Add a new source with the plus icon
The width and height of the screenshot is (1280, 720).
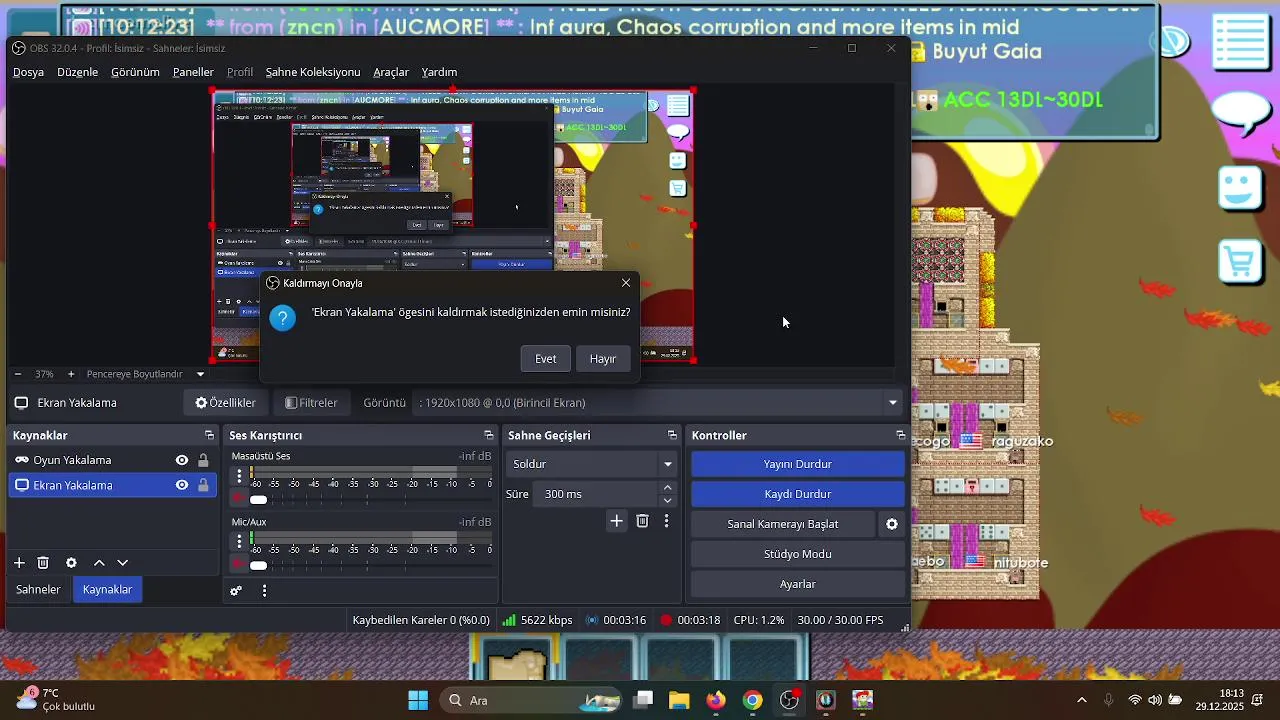click(x=19, y=563)
